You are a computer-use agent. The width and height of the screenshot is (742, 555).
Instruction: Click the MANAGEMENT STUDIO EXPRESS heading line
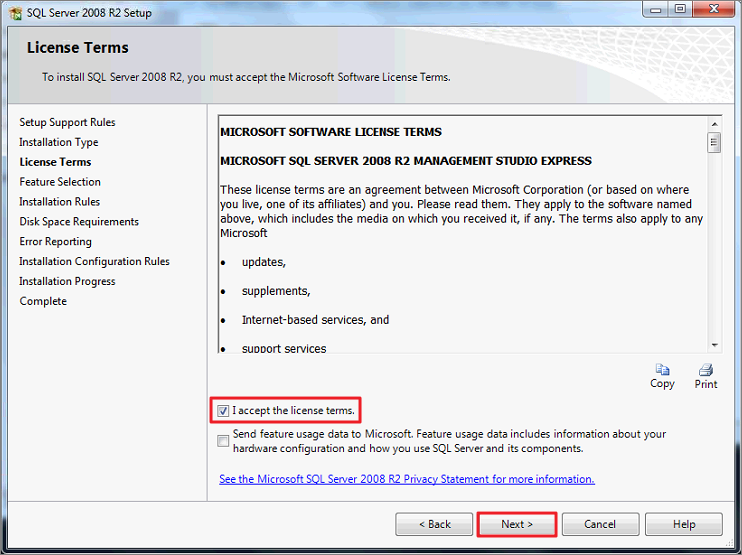(406, 161)
